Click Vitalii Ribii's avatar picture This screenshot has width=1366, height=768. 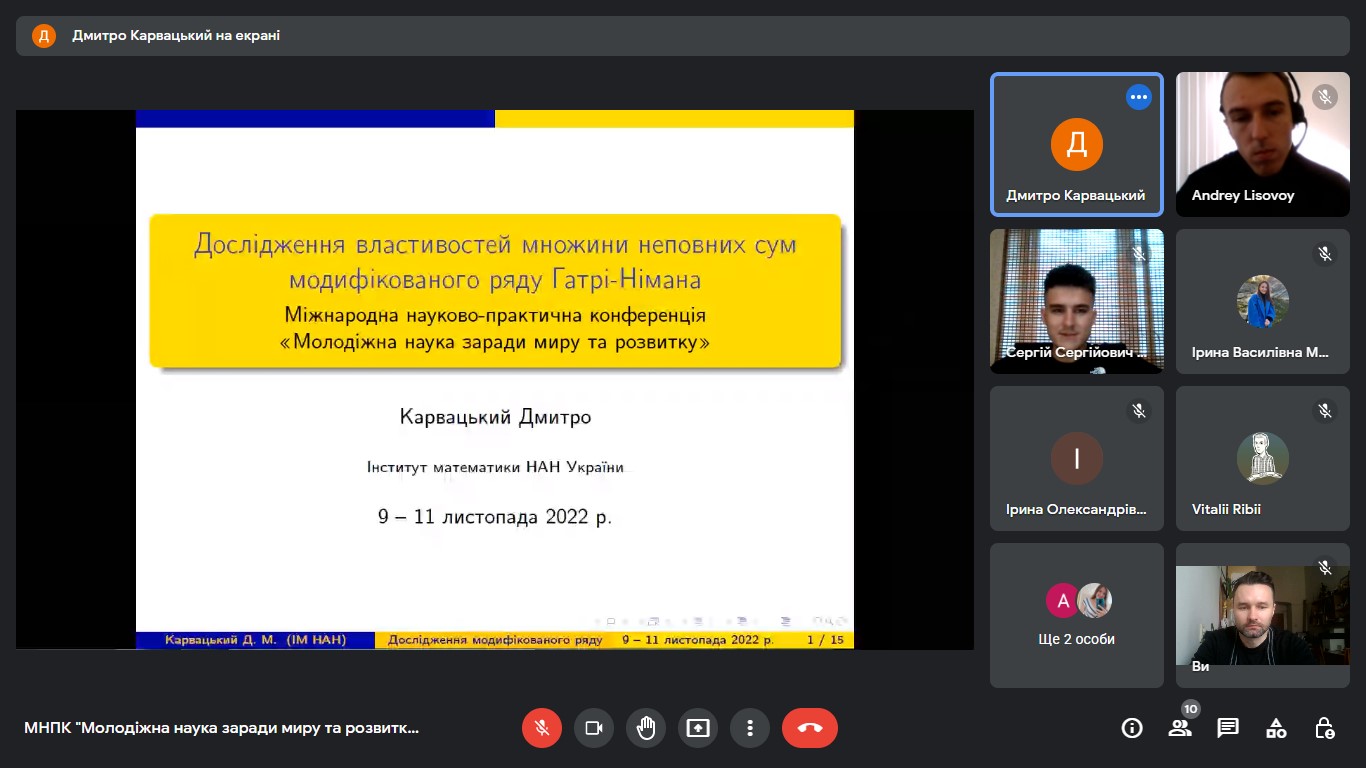tap(1263, 458)
